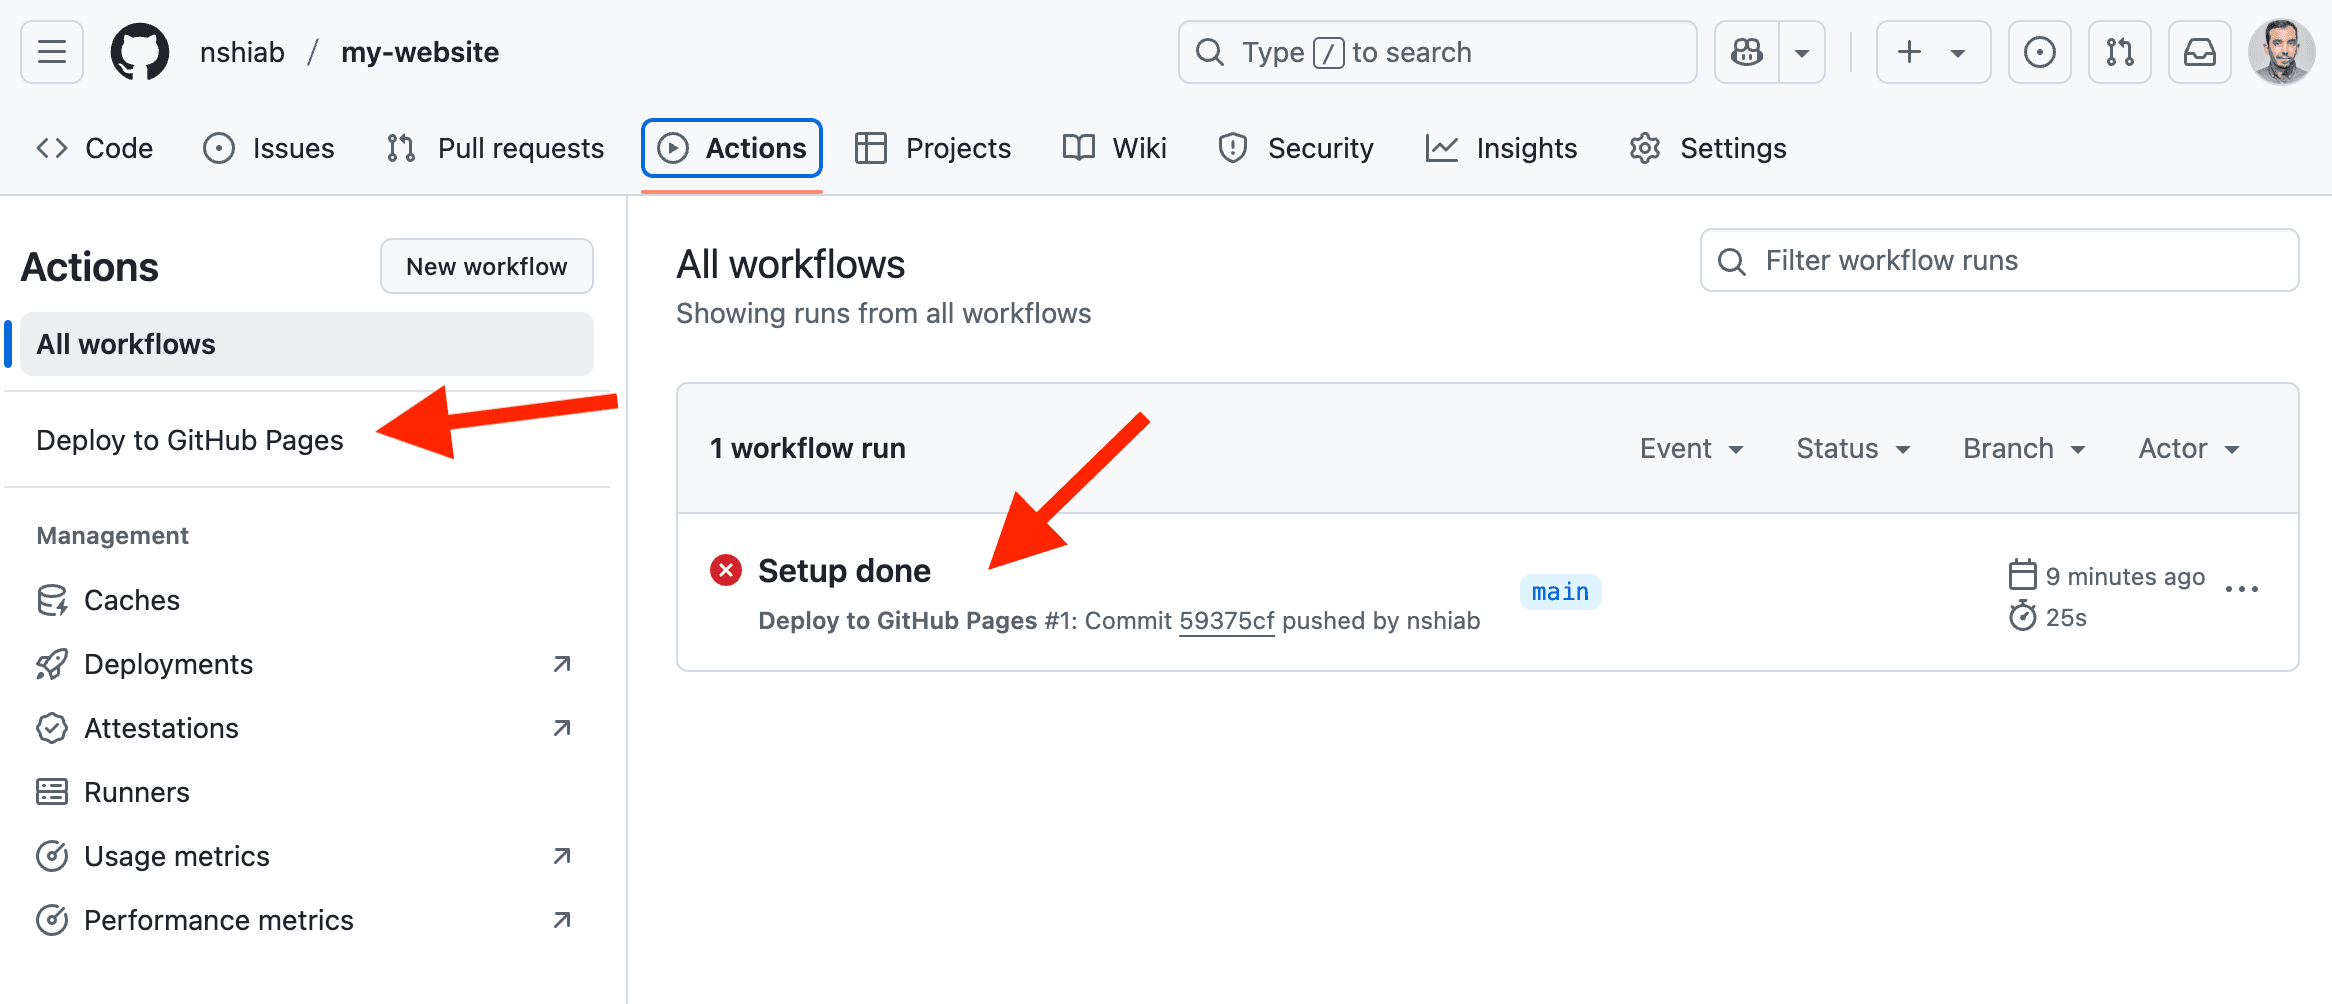Switch to the Wiki tab
The width and height of the screenshot is (2332, 1004).
click(x=1114, y=148)
